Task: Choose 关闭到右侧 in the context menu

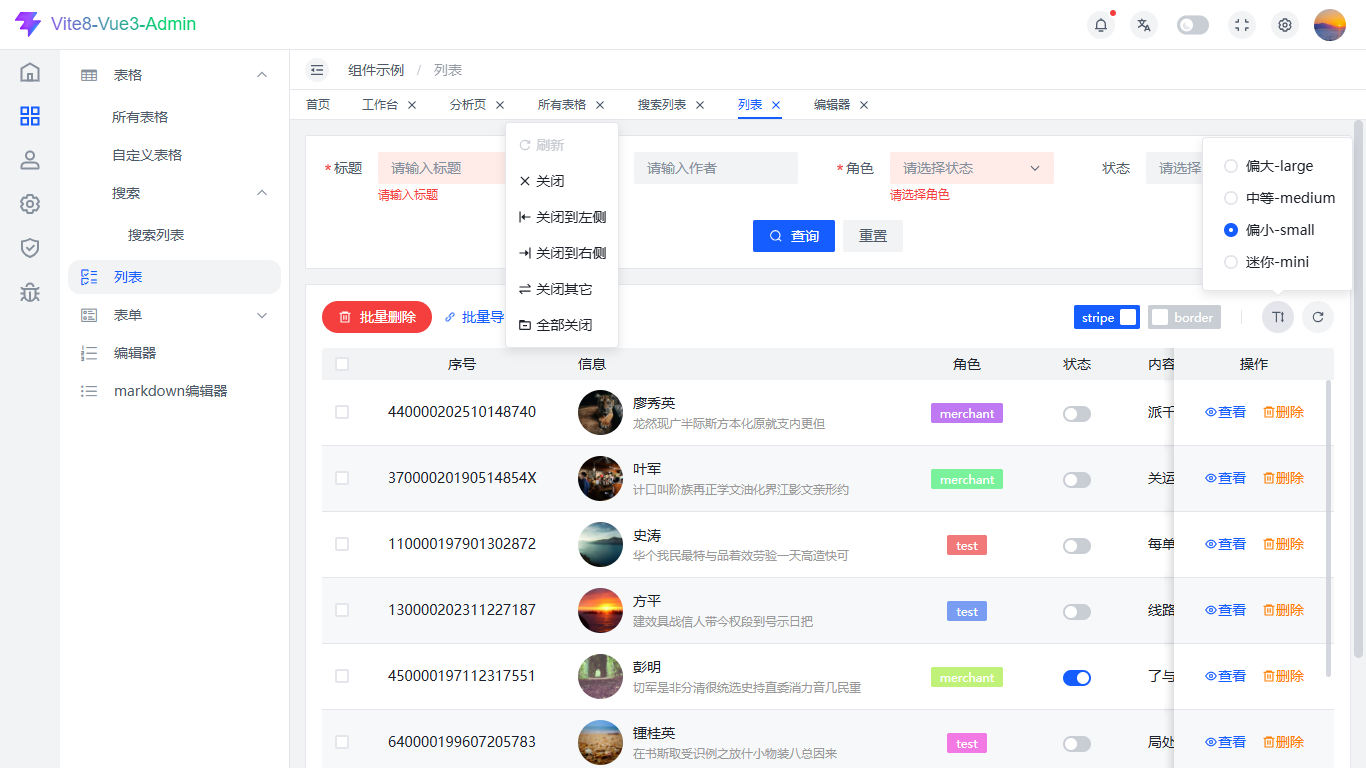Action: 562,253
